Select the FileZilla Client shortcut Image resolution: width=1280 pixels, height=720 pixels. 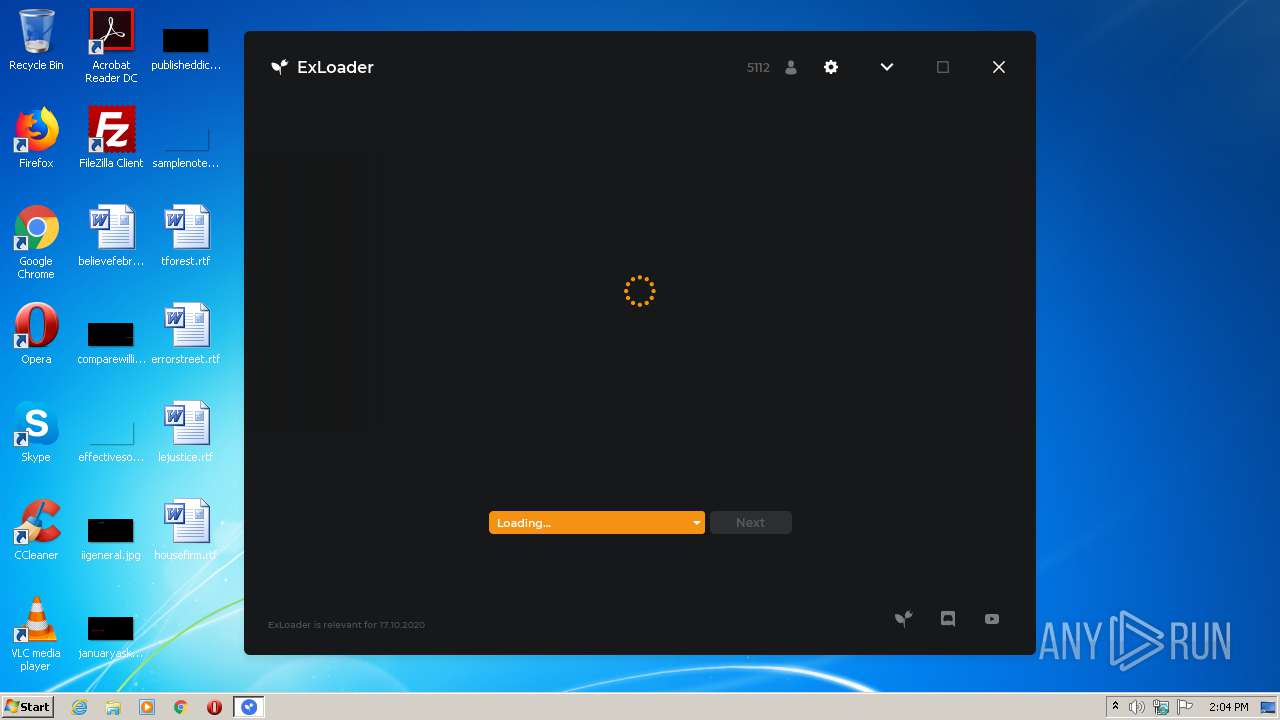(111, 138)
